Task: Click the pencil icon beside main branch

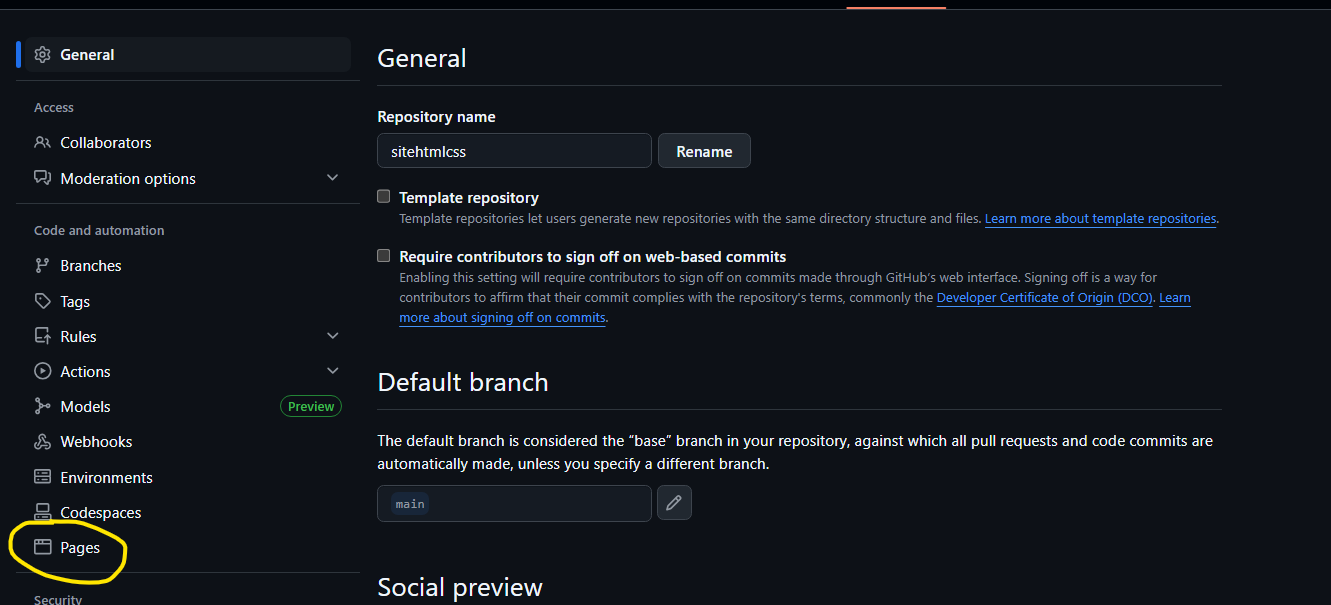Action: pyautogui.click(x=674, y=503)
